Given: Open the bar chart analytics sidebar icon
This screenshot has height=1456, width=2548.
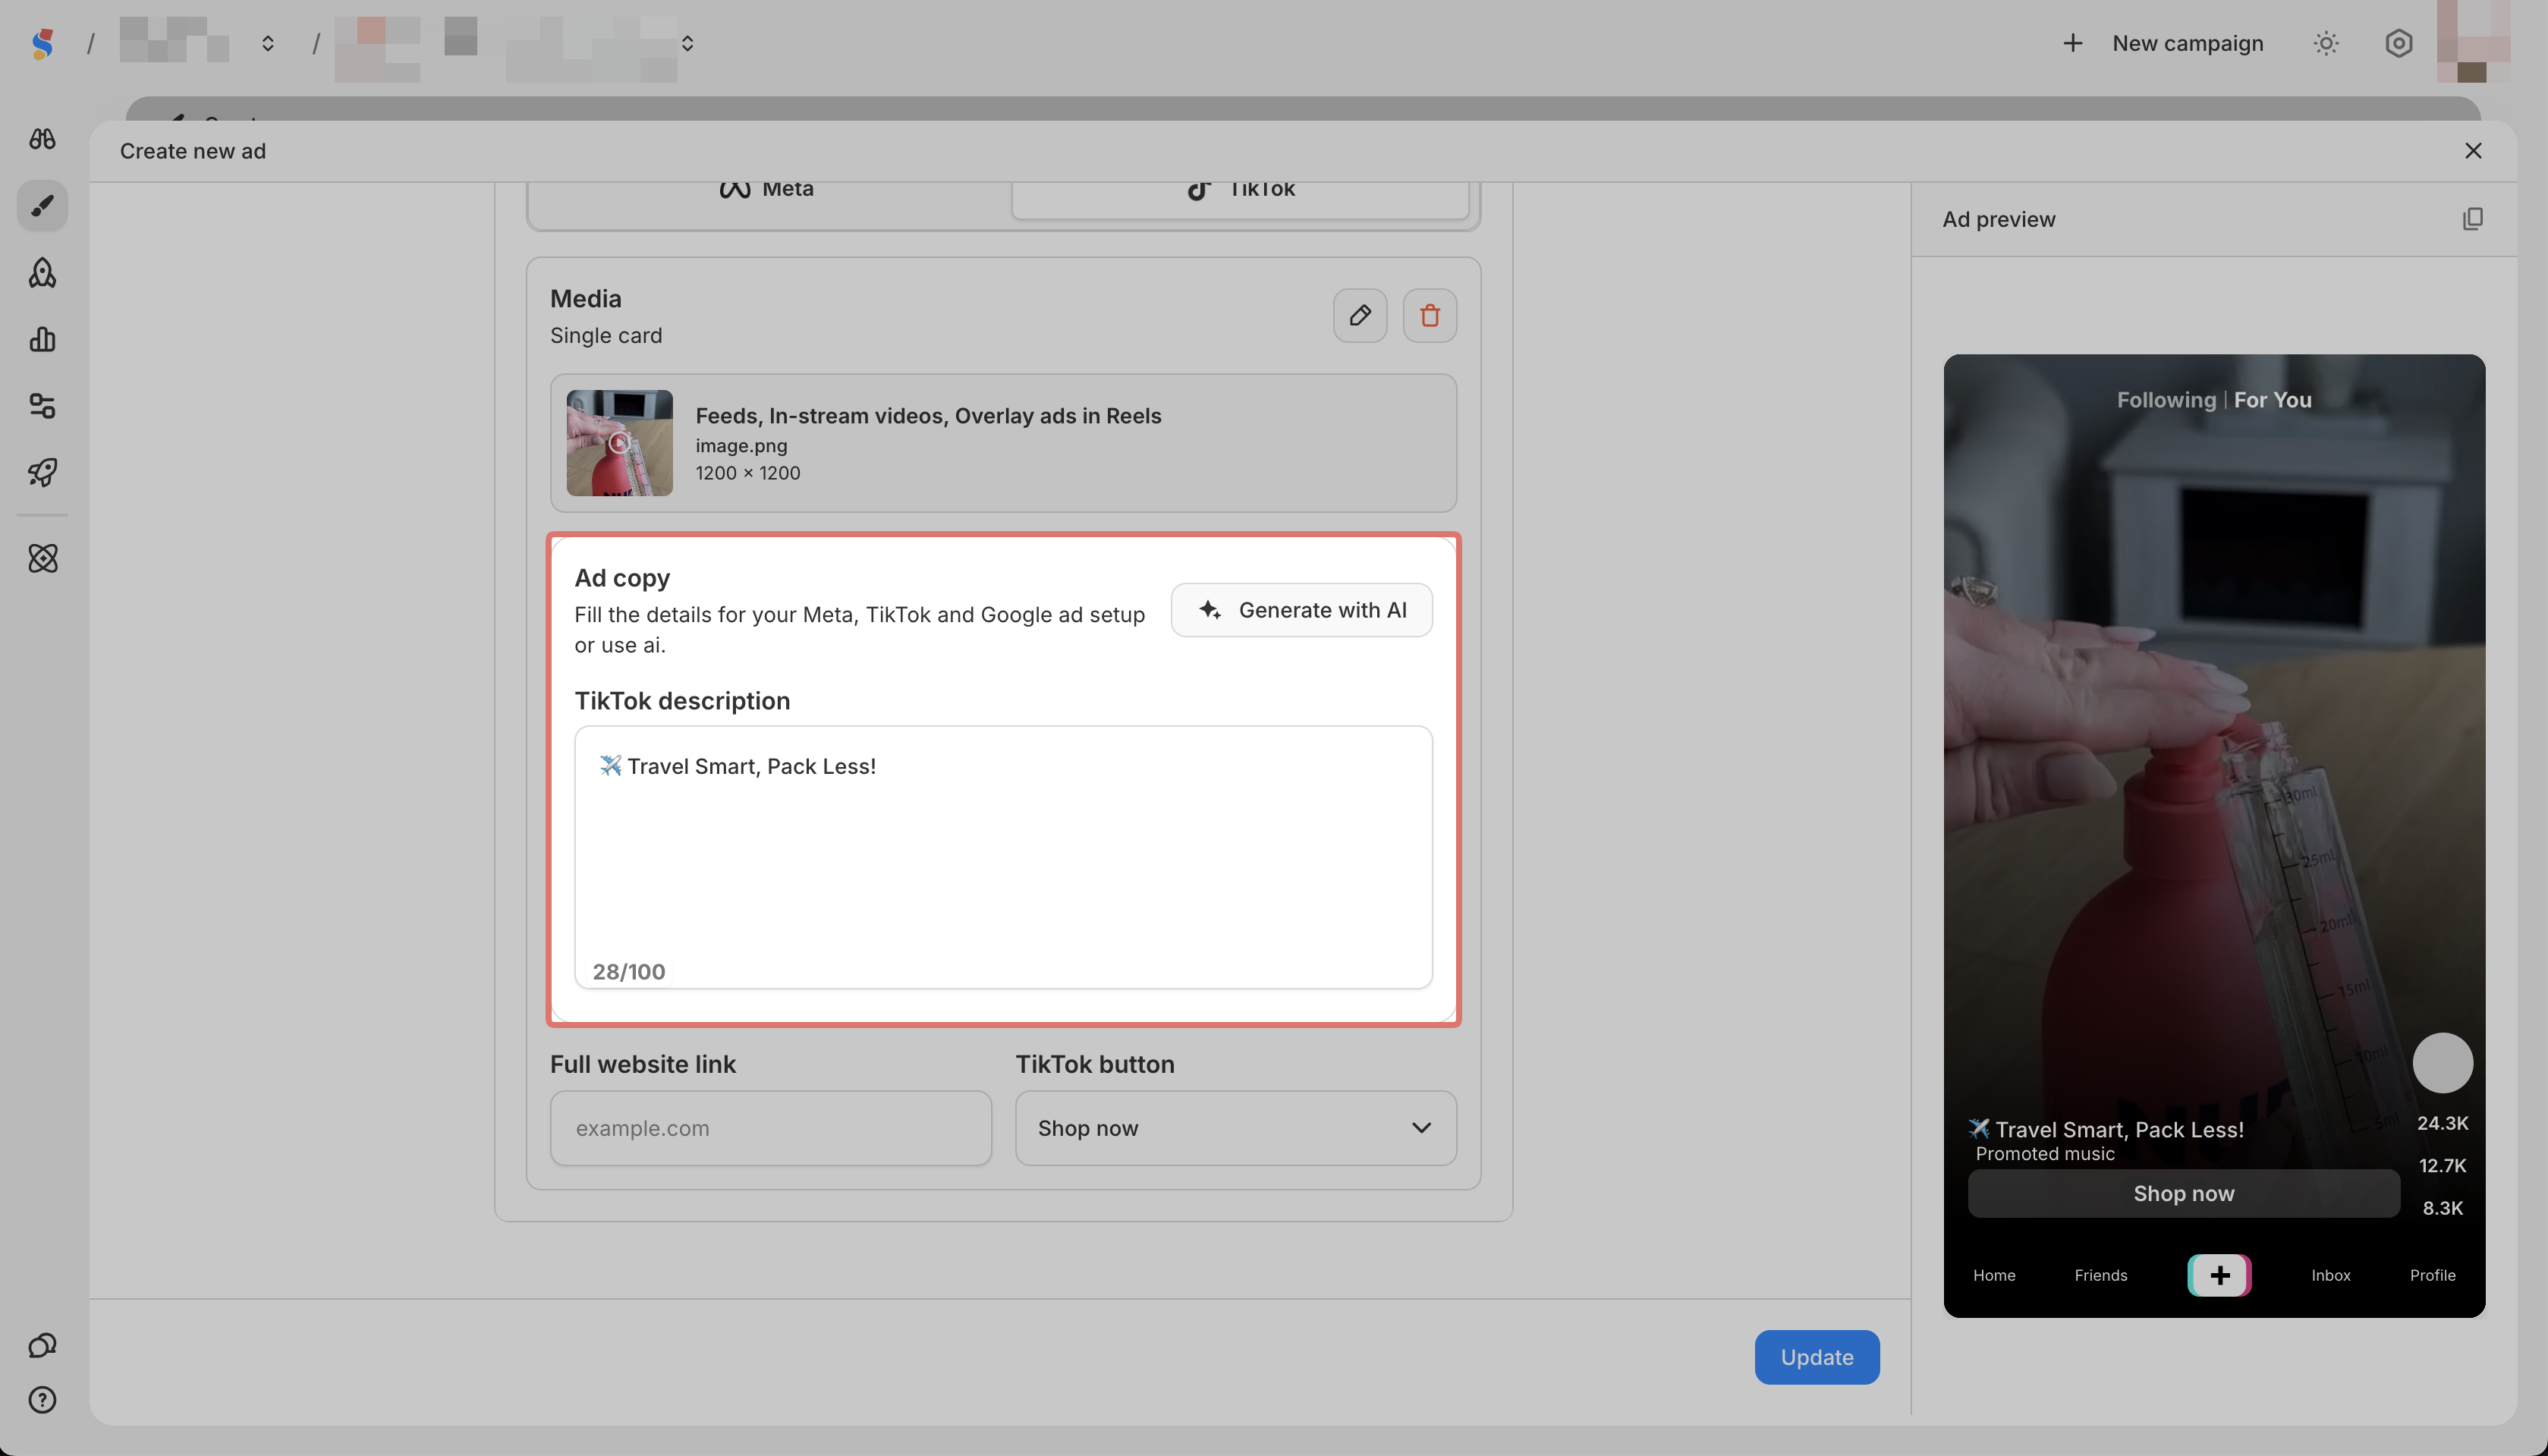Looking at the screenshot, I should click(x=42, y=340).
